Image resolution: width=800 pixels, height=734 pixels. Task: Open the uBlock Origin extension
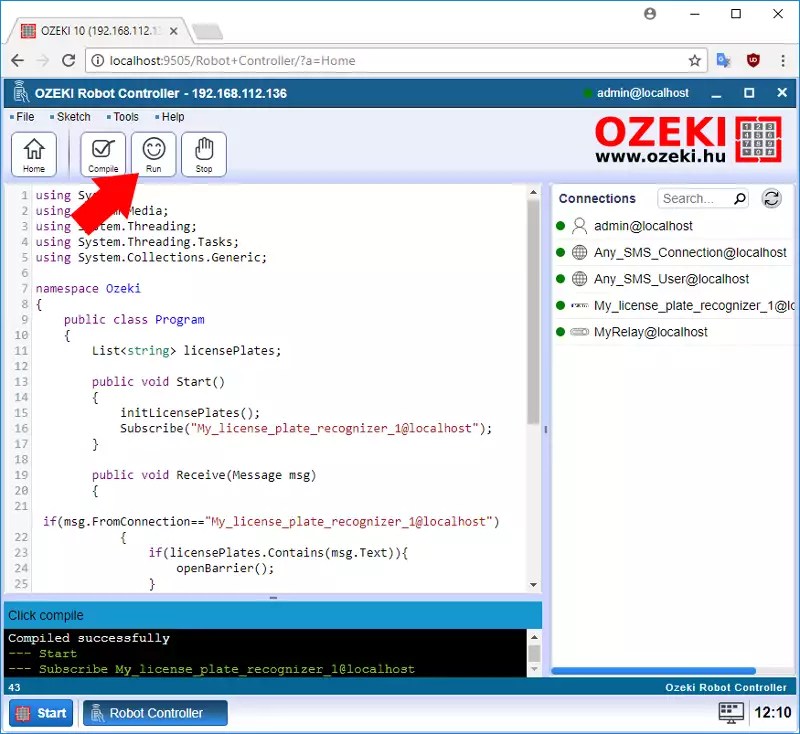click(x=753, y=61)
